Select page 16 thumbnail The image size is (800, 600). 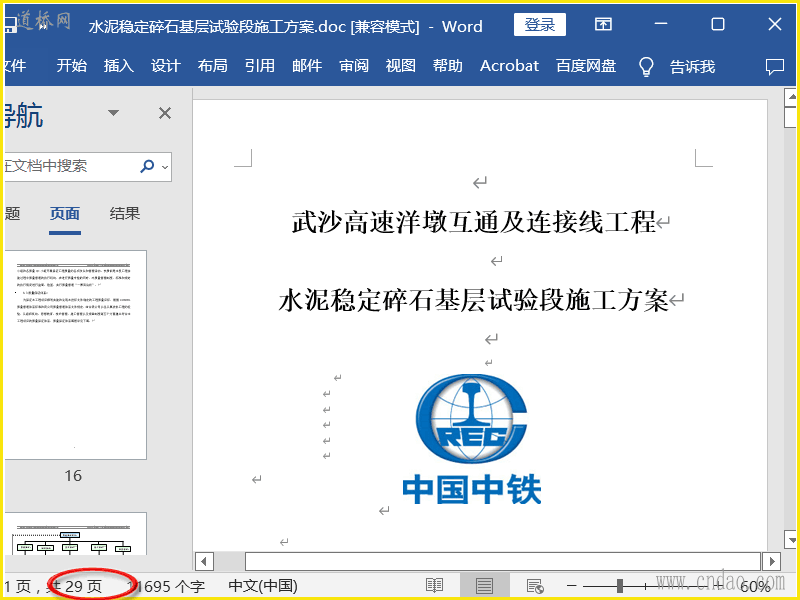pyautogui.click(x=76, y=355)
